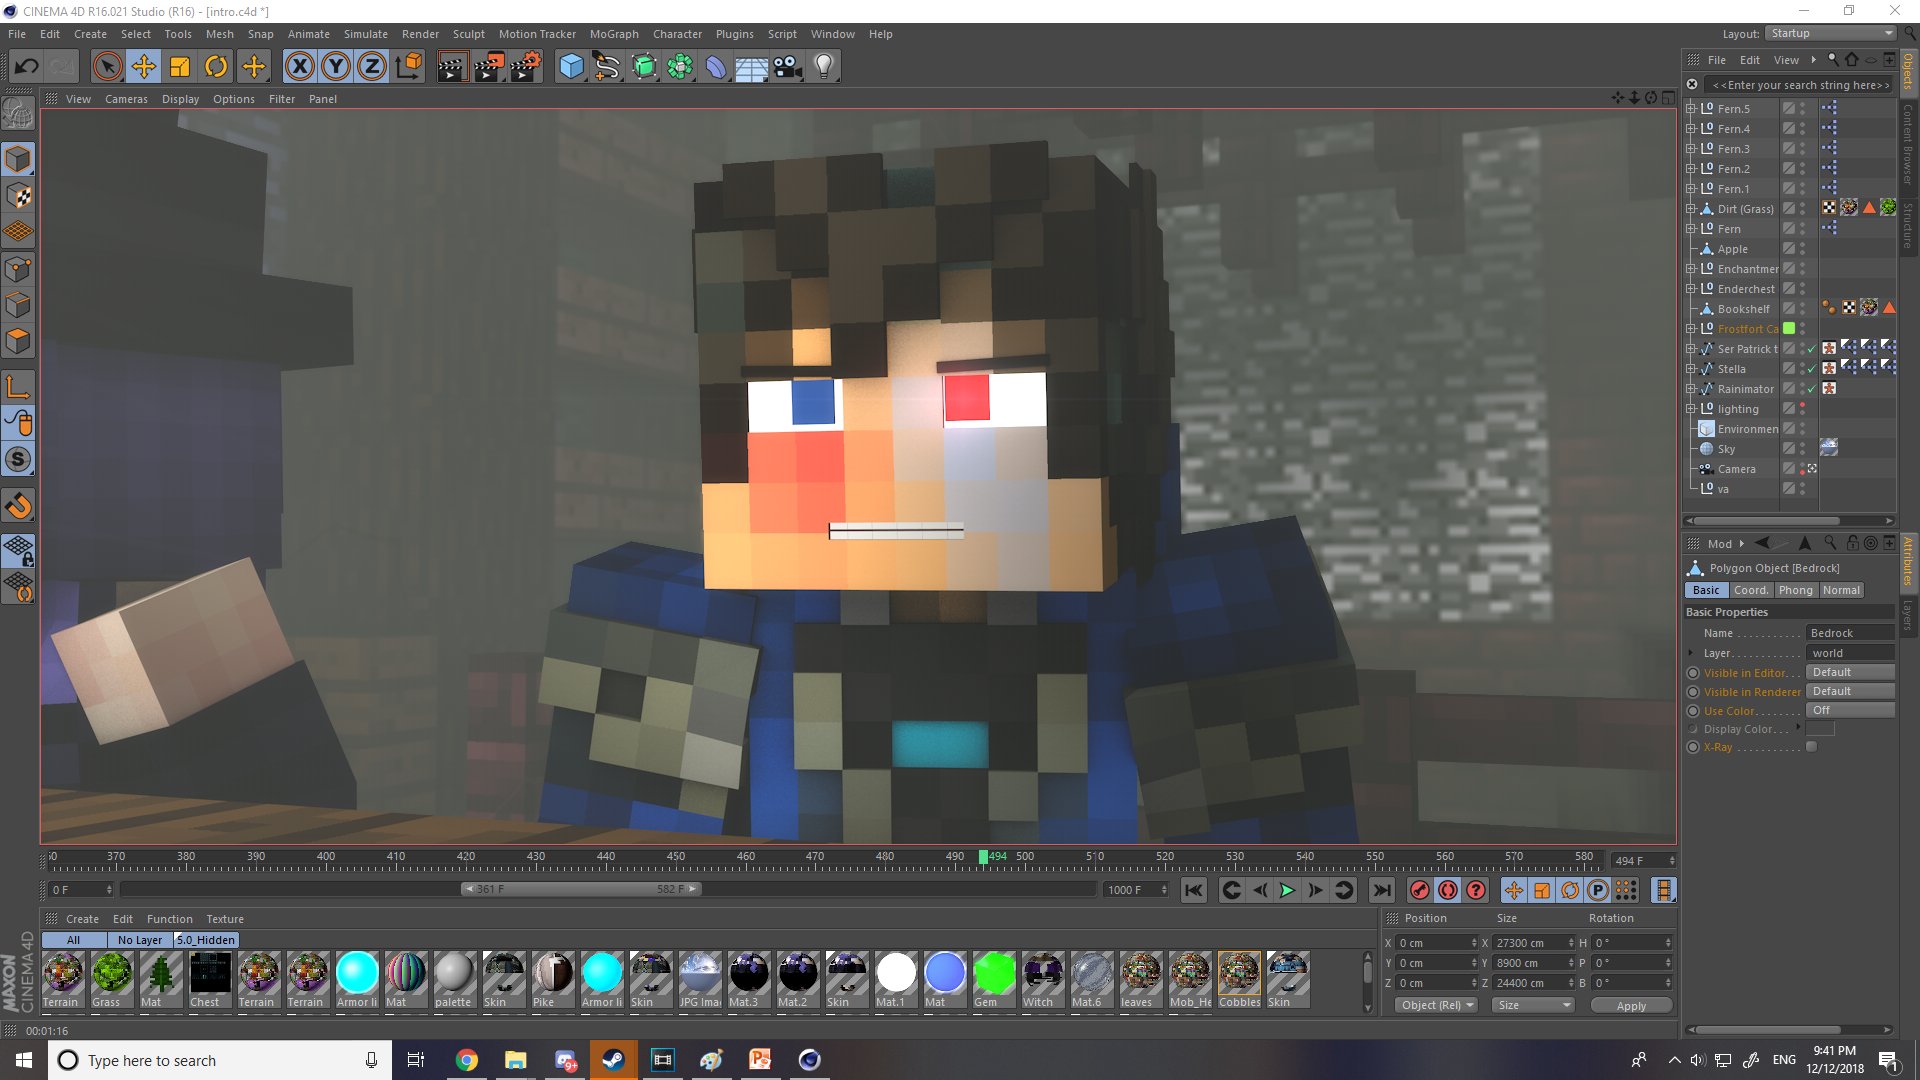This screenshot has height=1080, width=1920.
Task: Open the MoGraph menu
Action: click(x=613, y=34)
